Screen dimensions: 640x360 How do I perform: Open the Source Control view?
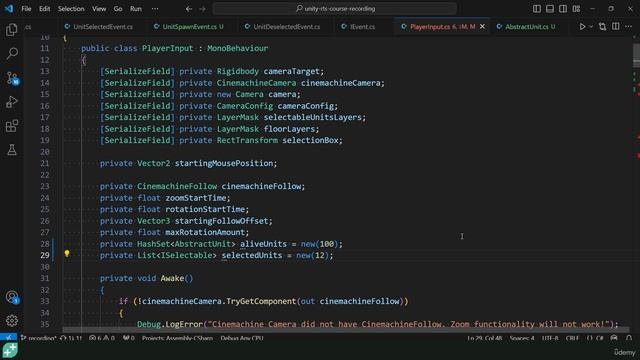[12, 78]
